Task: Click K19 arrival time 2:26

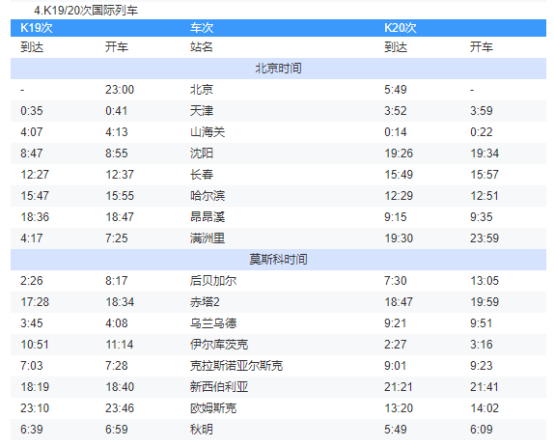Action: (31, 280)
